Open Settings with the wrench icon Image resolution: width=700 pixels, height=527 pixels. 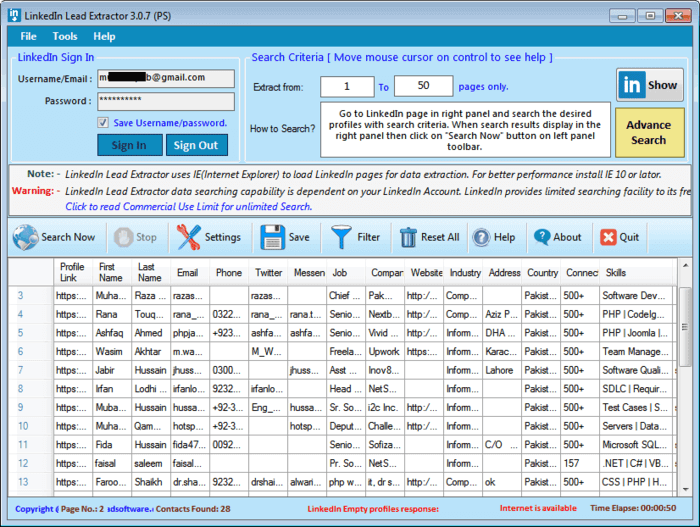tap(189, 237)
